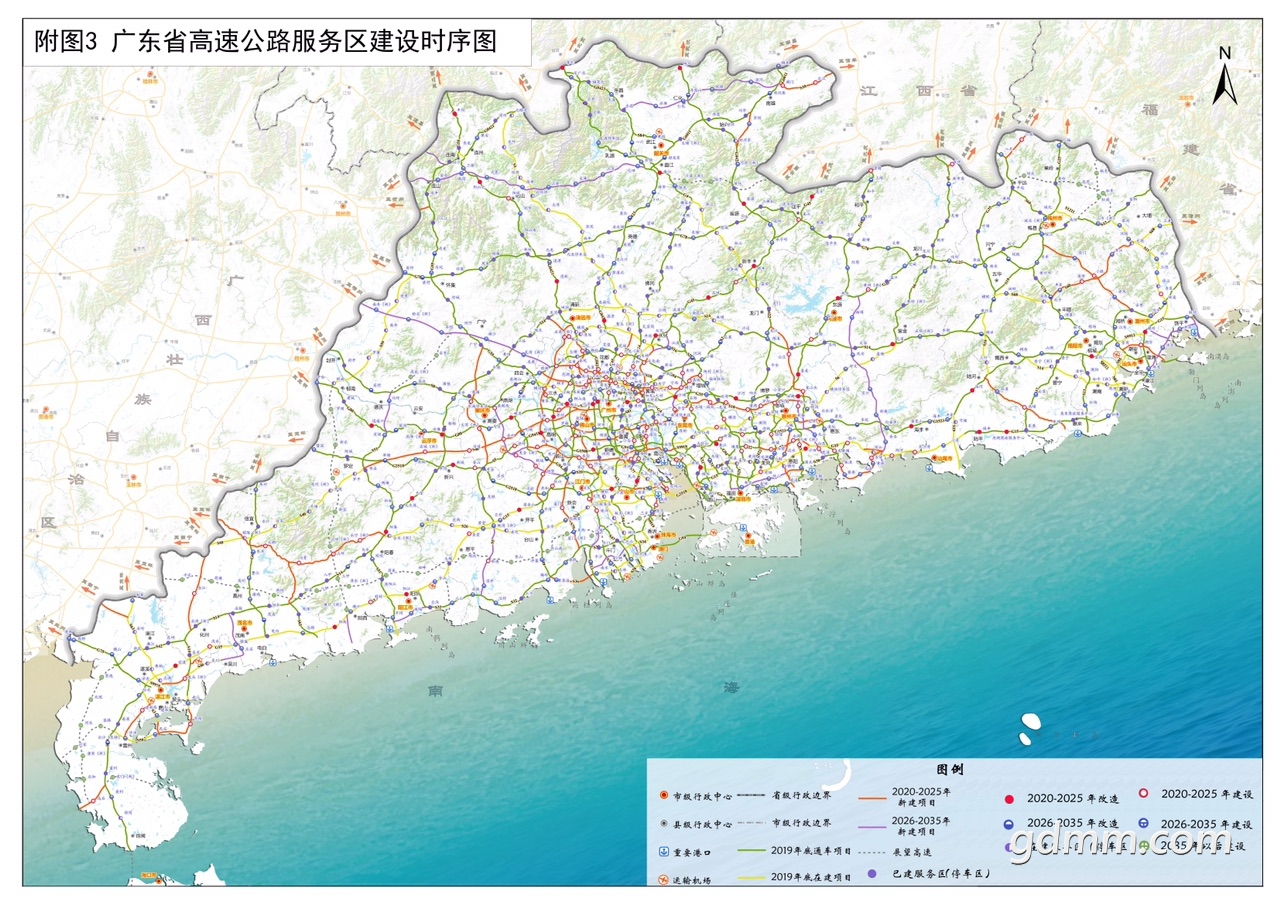Click the 运输机场 airplane legend icon
Screen dimensions: 1280x904
click(663, 879)
